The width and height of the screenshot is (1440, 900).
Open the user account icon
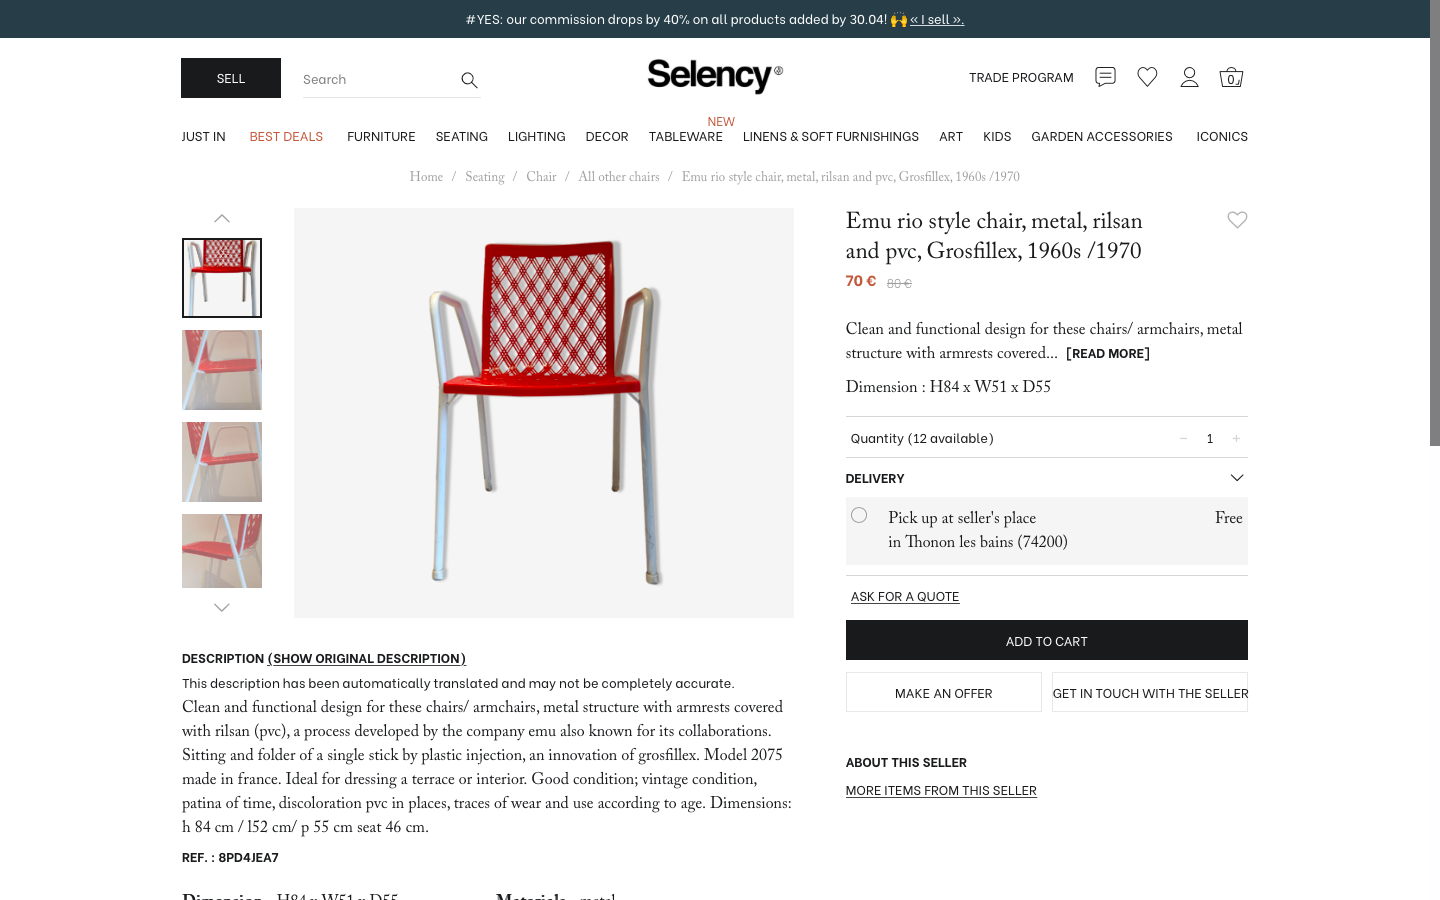1189,77
